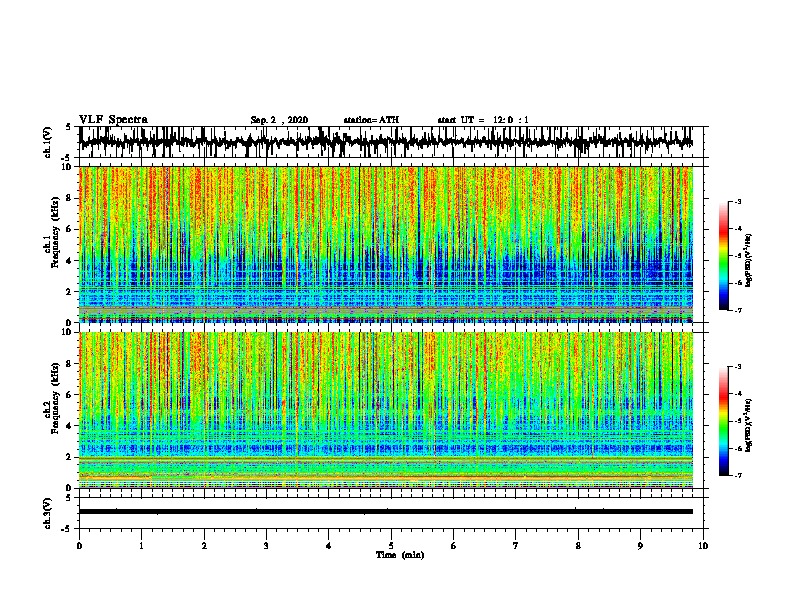Click the "ch.3(V)" axis label
The height and width of the screenshot is (612, 792).
[x=48, y=513]
